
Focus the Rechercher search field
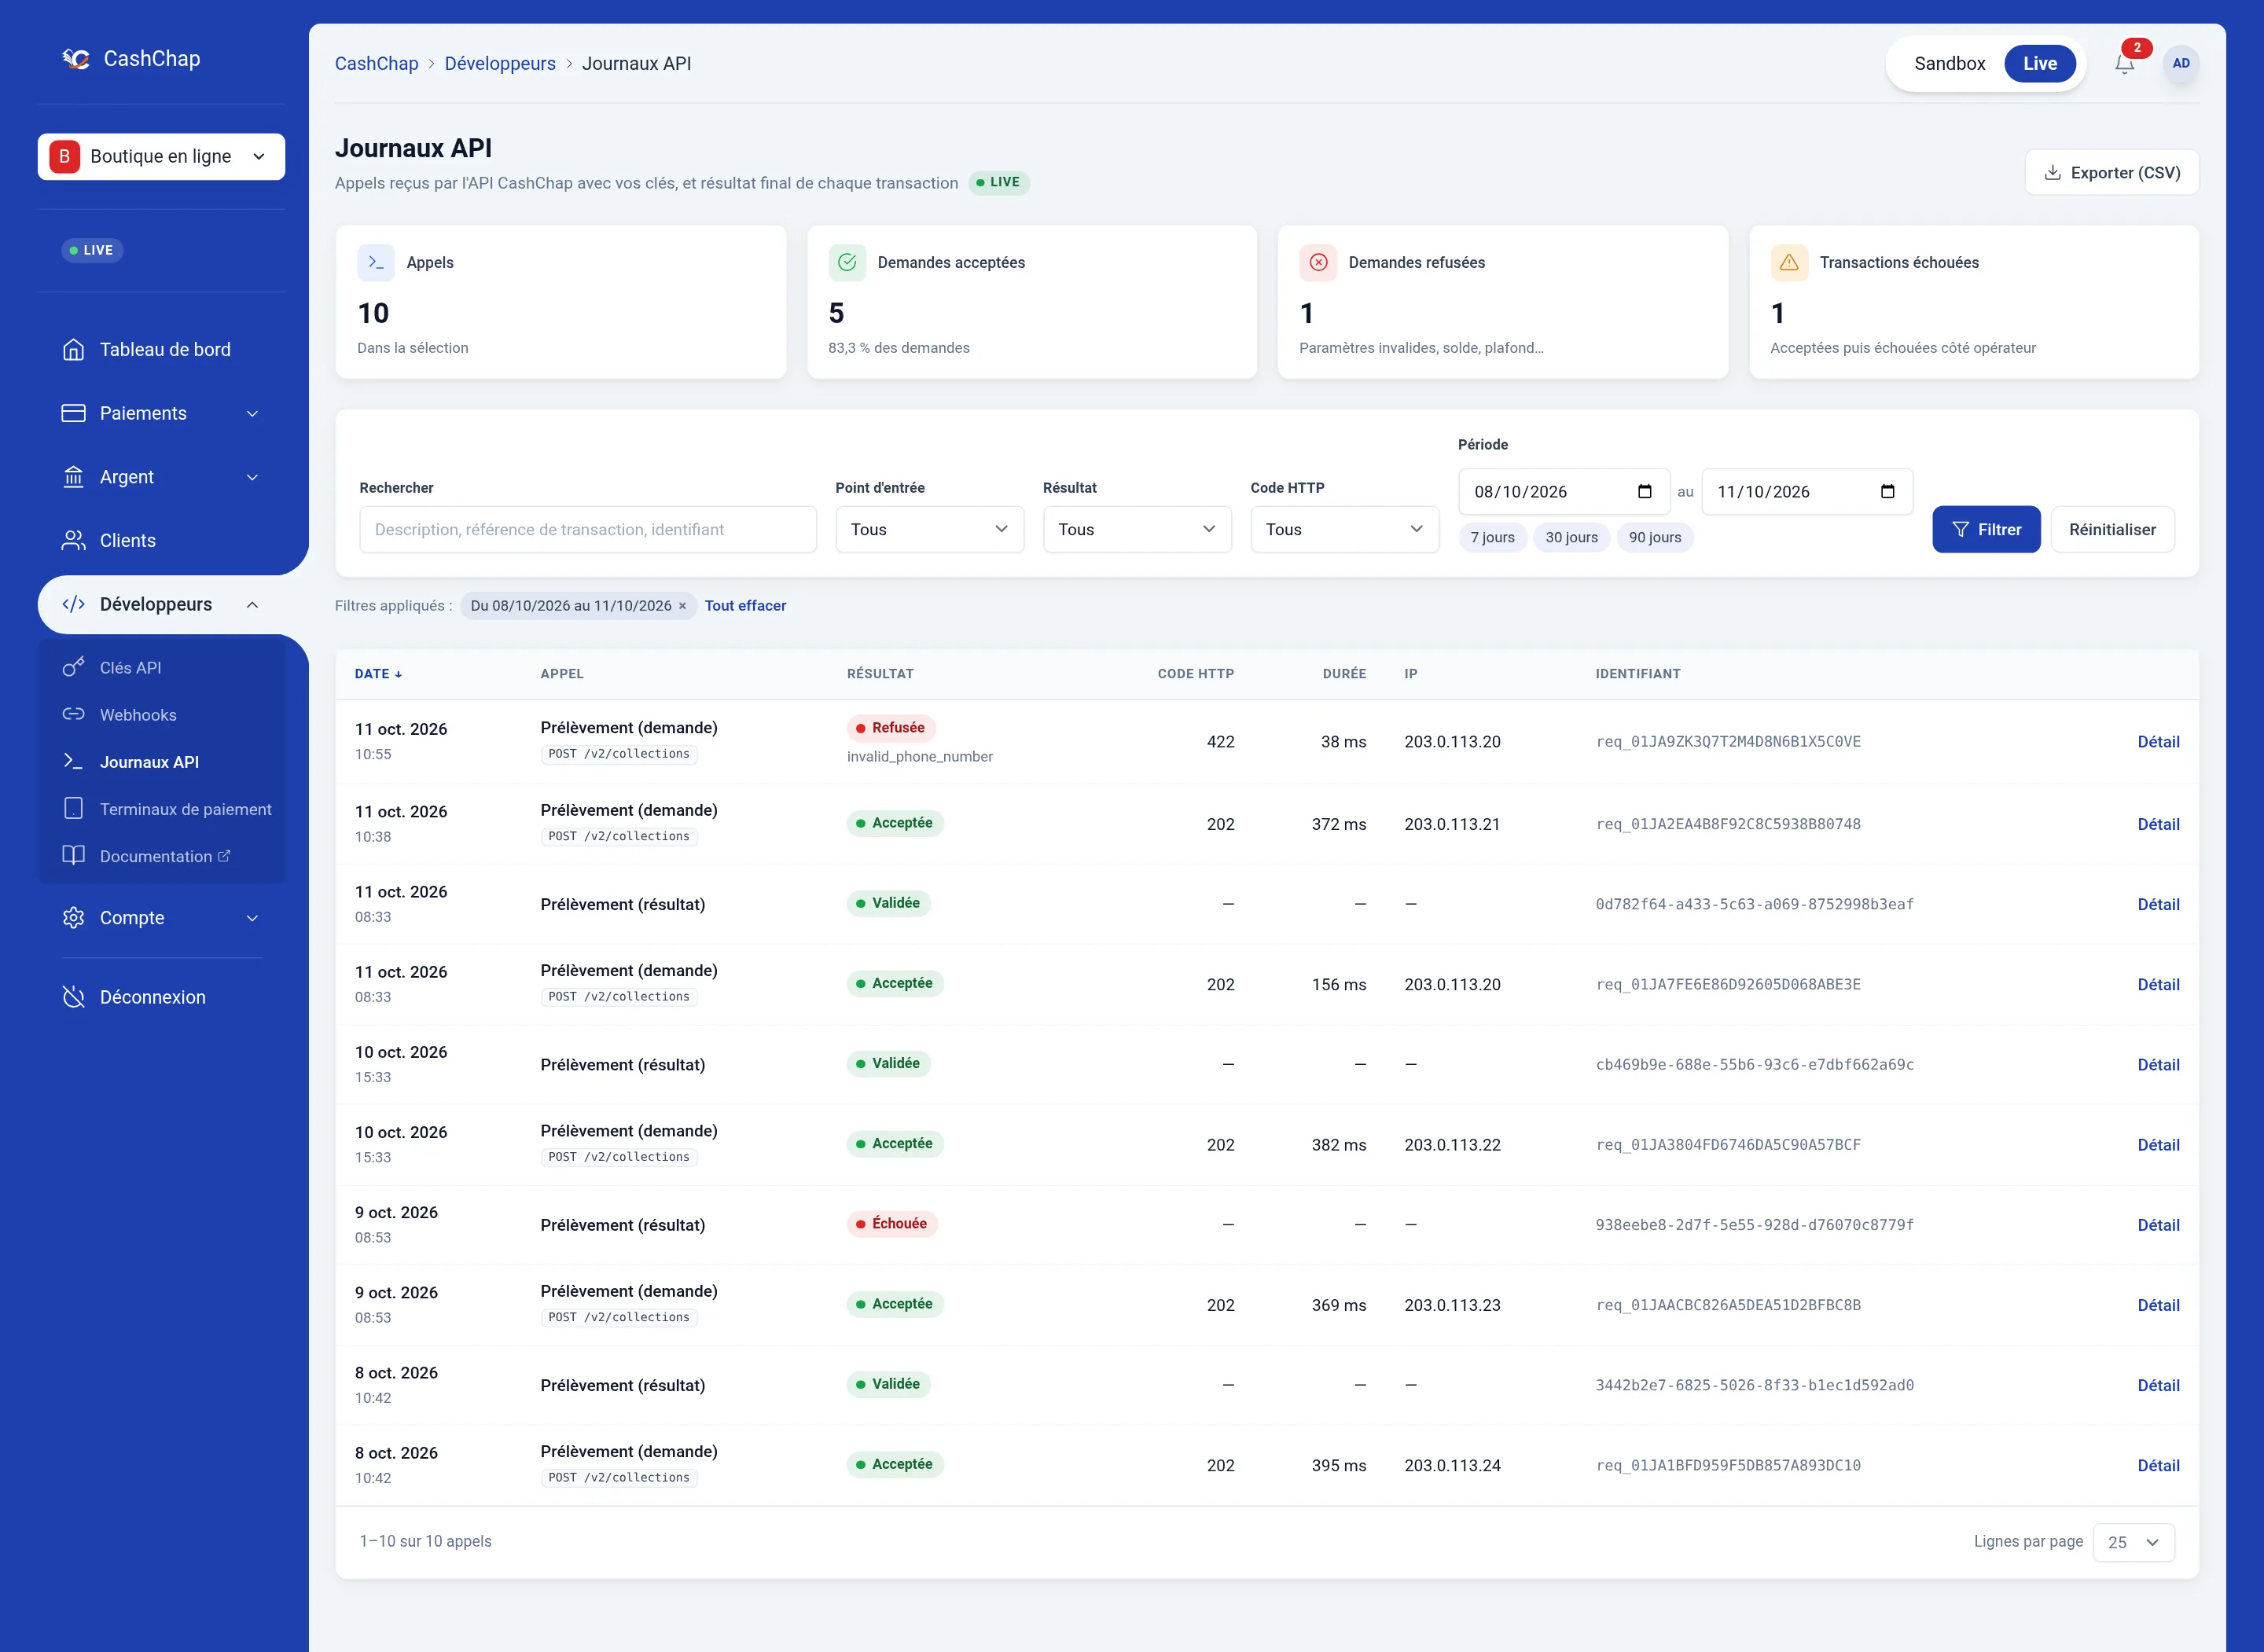click(588, 529)
